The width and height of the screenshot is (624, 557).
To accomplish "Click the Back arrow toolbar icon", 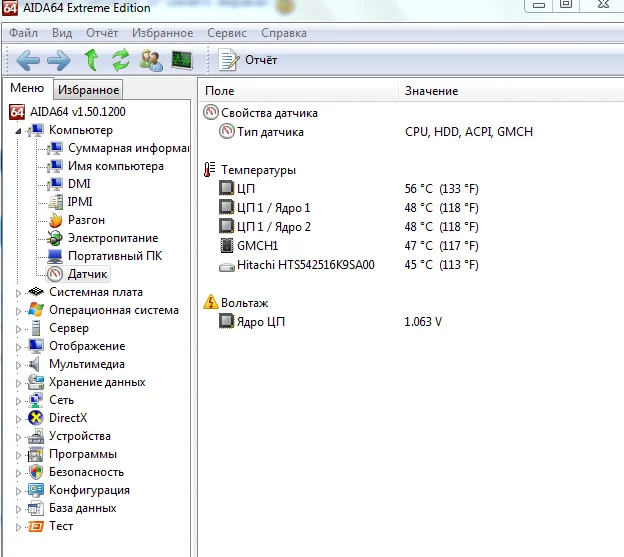I will click(x=28, y=60).
